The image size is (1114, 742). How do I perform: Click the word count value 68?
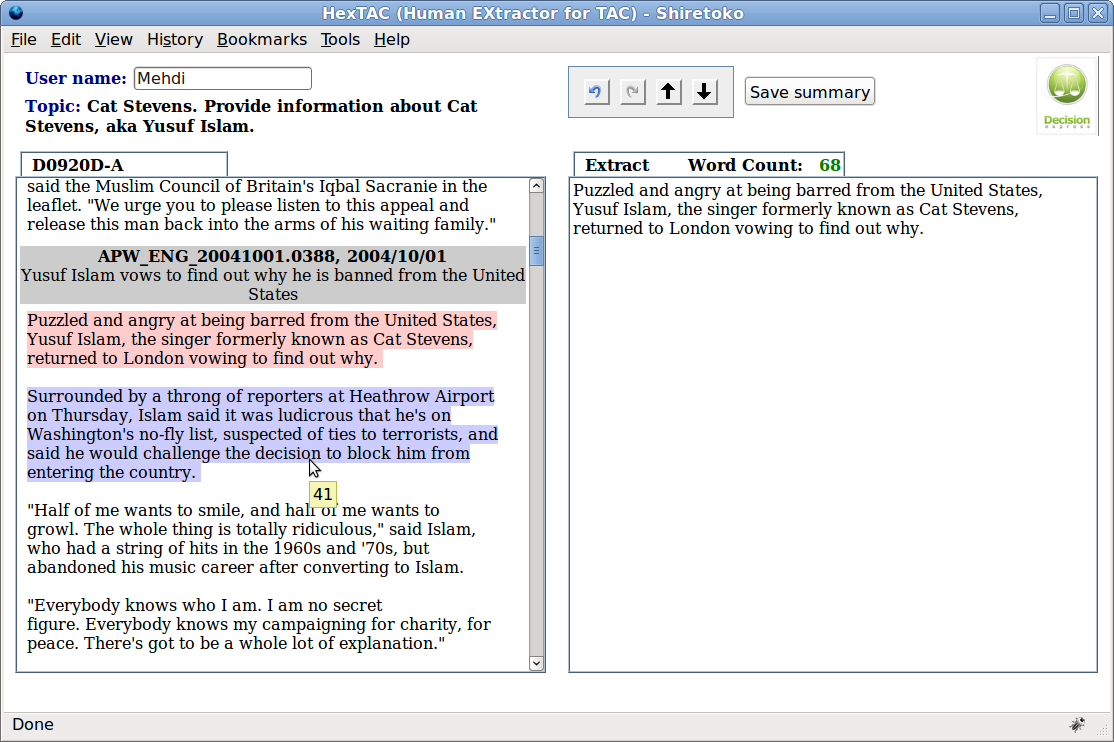(x=830, y=165)
